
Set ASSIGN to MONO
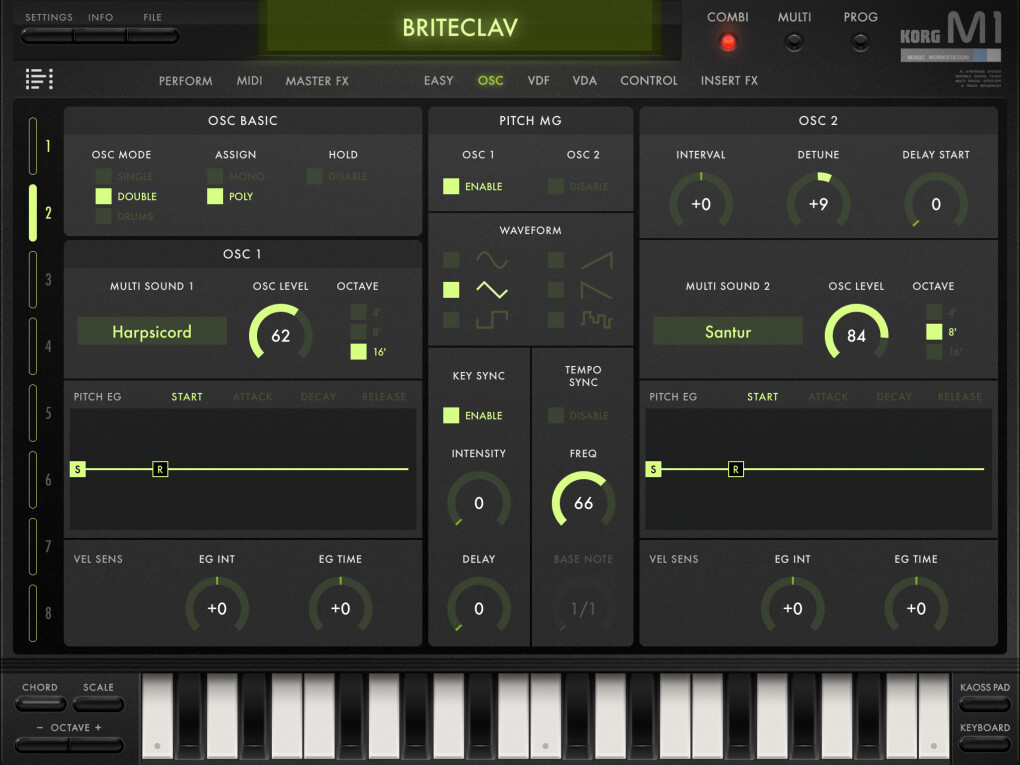coord(215,176)
